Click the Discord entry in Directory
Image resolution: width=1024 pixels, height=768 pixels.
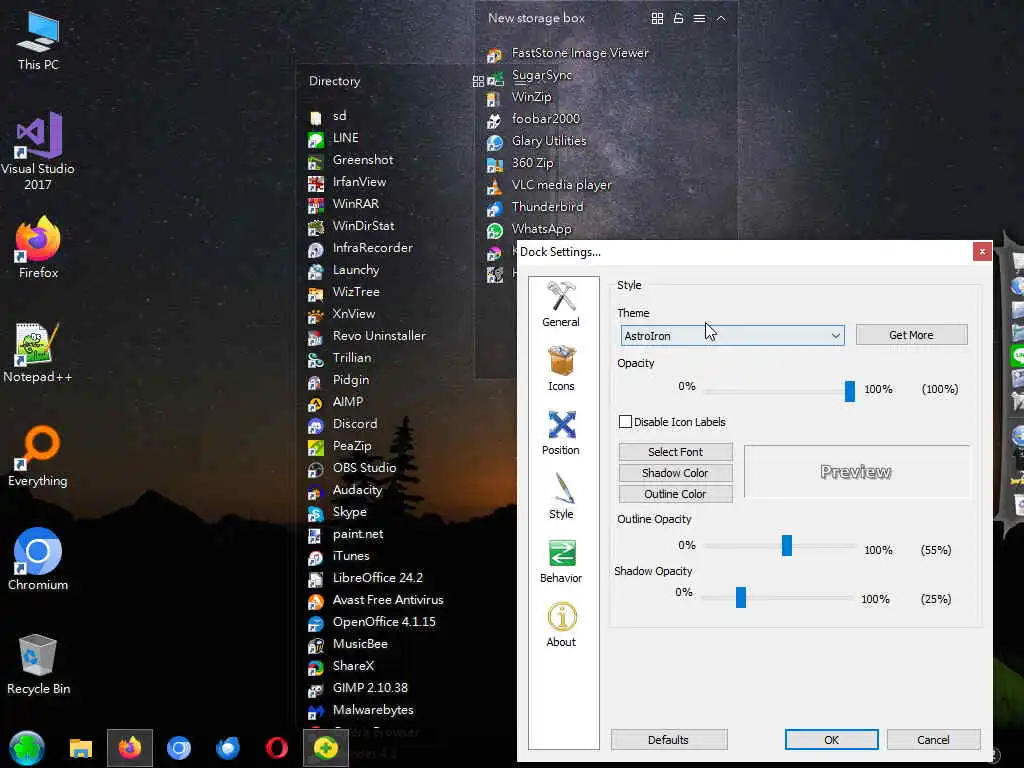pyautogui.click(x=344, y=424)
